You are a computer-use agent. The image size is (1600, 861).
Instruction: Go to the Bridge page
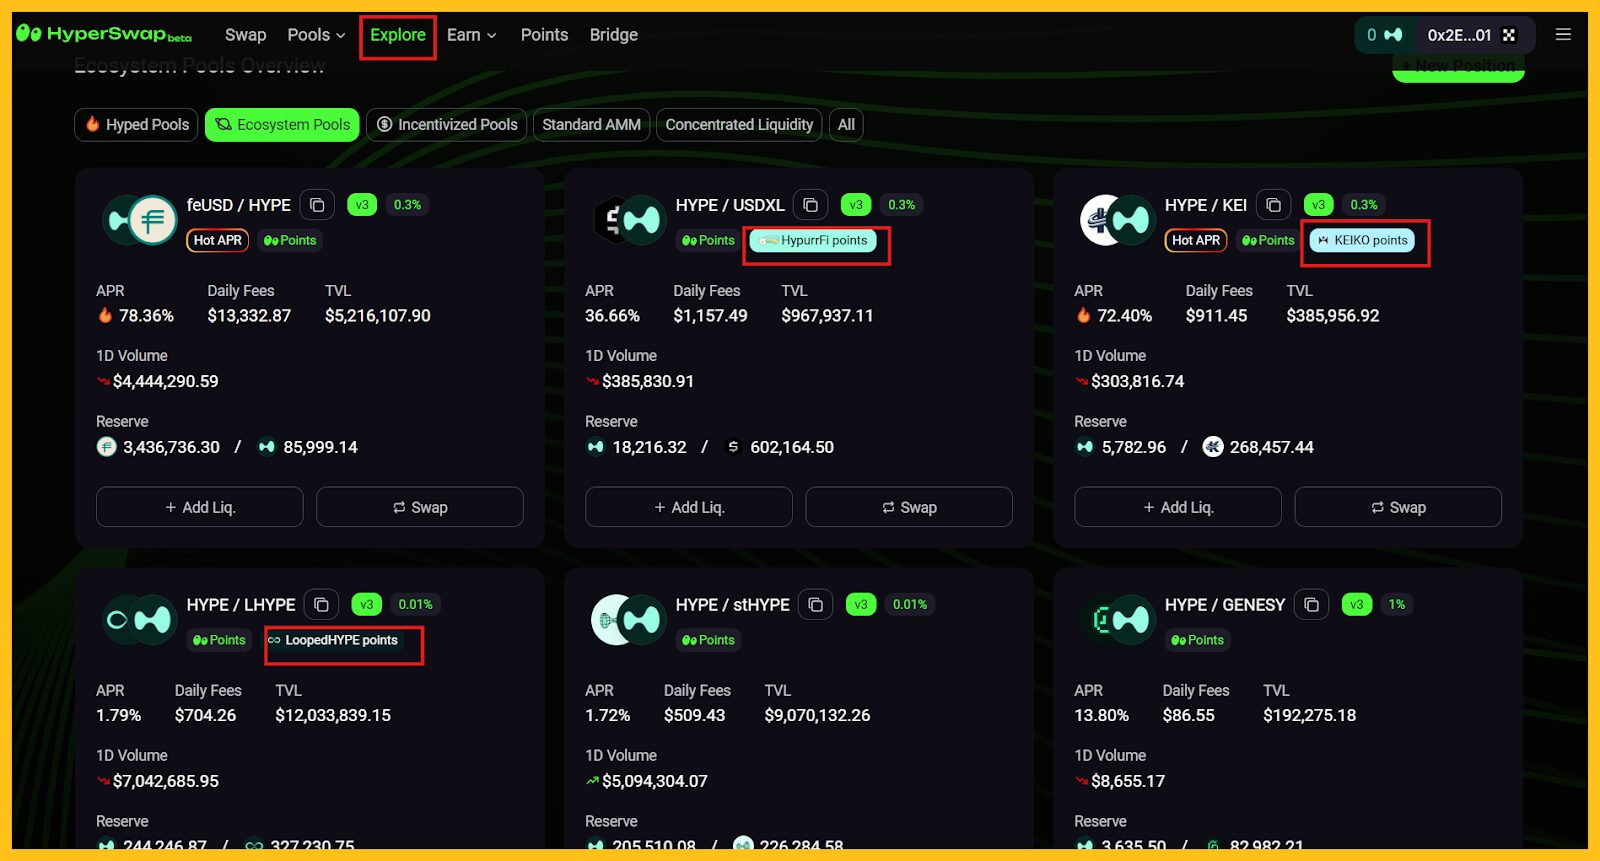pyautogui.click(x=613, y=35)
